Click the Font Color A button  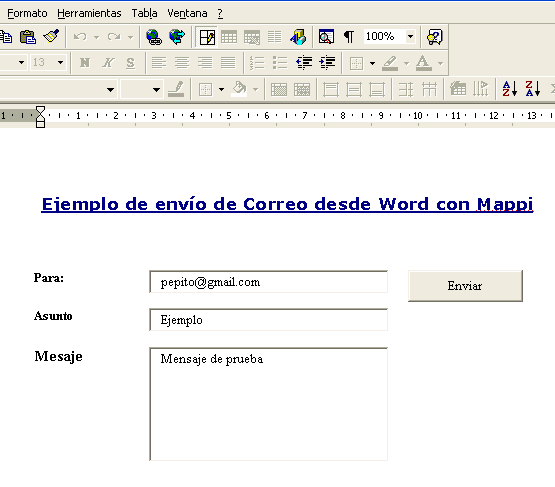424,63
